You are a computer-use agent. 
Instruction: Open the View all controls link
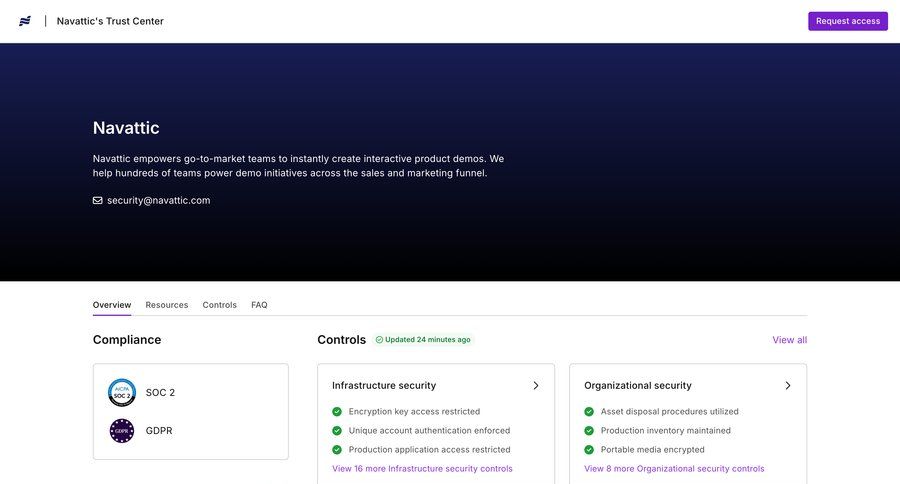click(790, 340)
